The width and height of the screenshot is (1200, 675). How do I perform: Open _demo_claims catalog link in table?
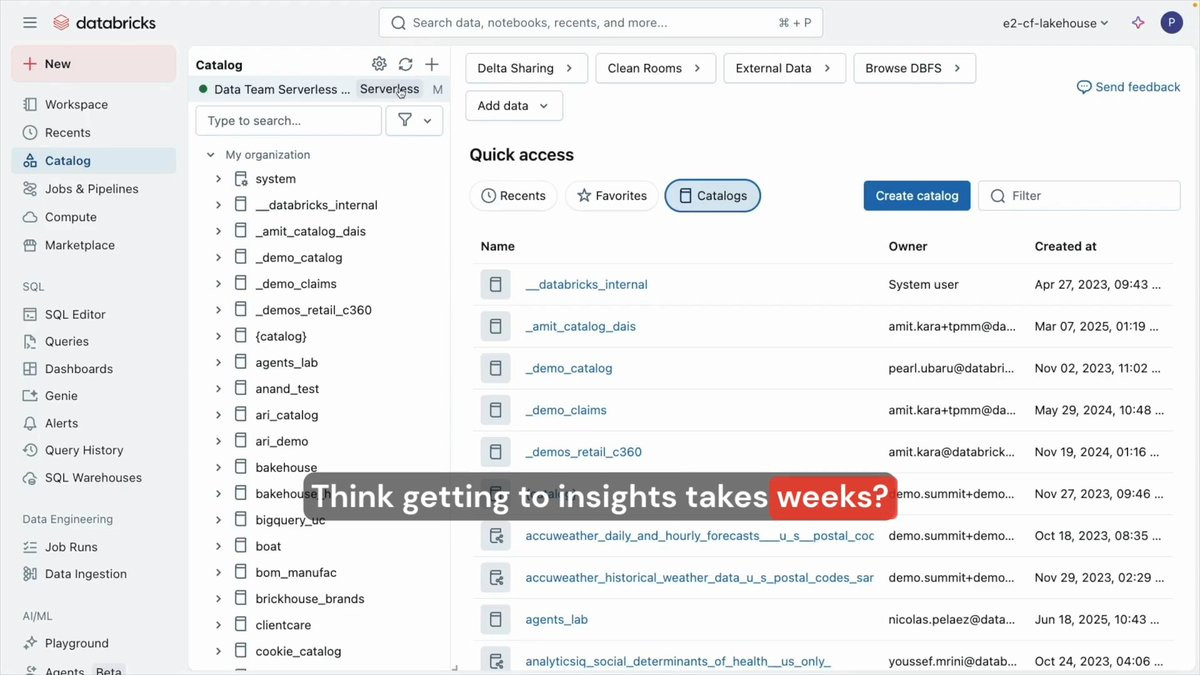point(566,410)
